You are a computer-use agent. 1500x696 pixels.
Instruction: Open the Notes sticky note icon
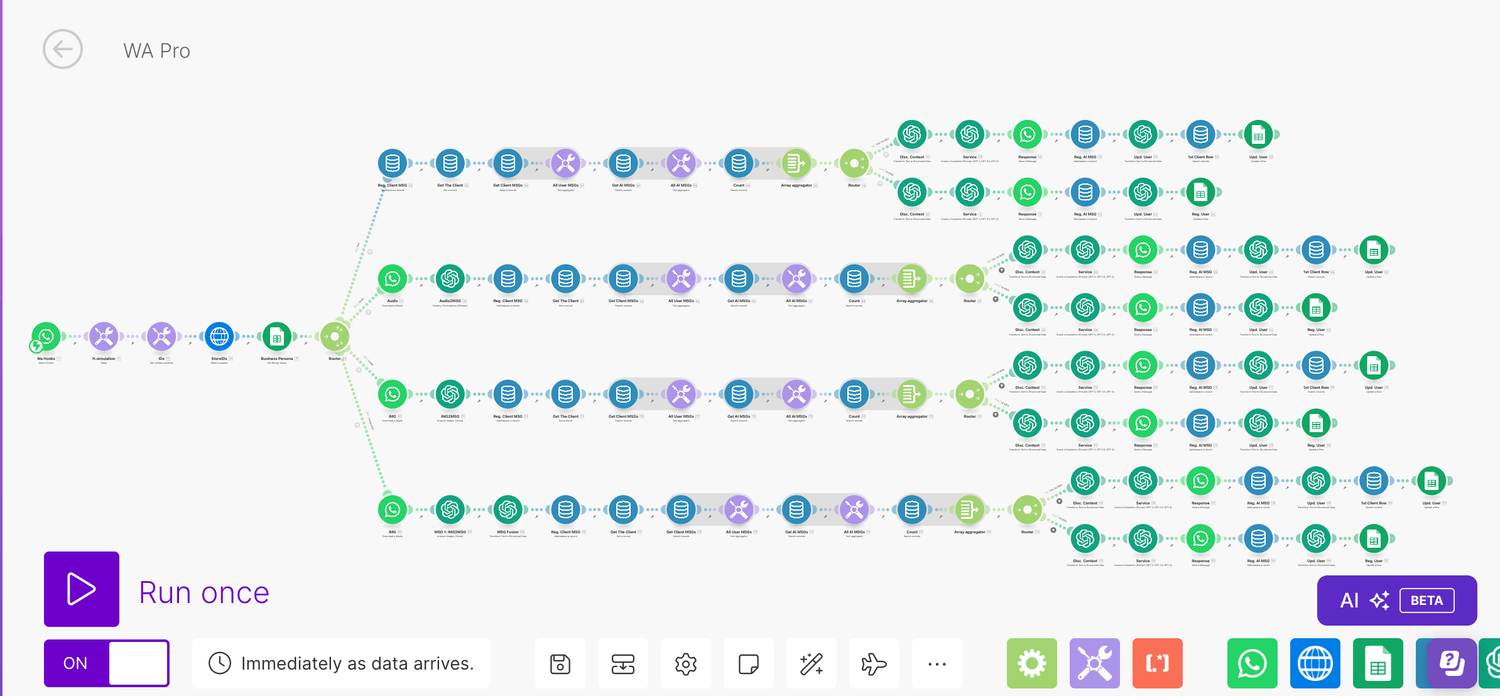click(748, 663)
